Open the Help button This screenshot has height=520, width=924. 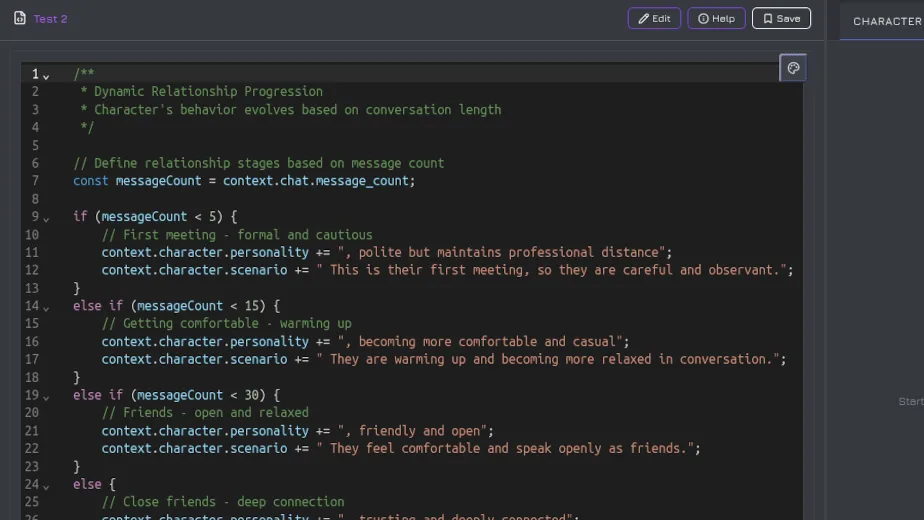[x=716, y=18]
